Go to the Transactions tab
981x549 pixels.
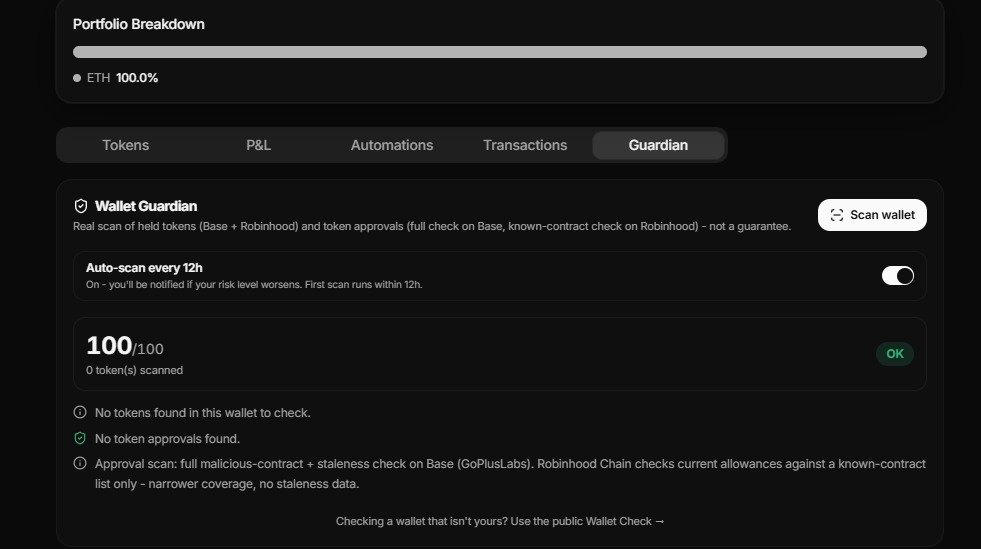tap(525, 145)
